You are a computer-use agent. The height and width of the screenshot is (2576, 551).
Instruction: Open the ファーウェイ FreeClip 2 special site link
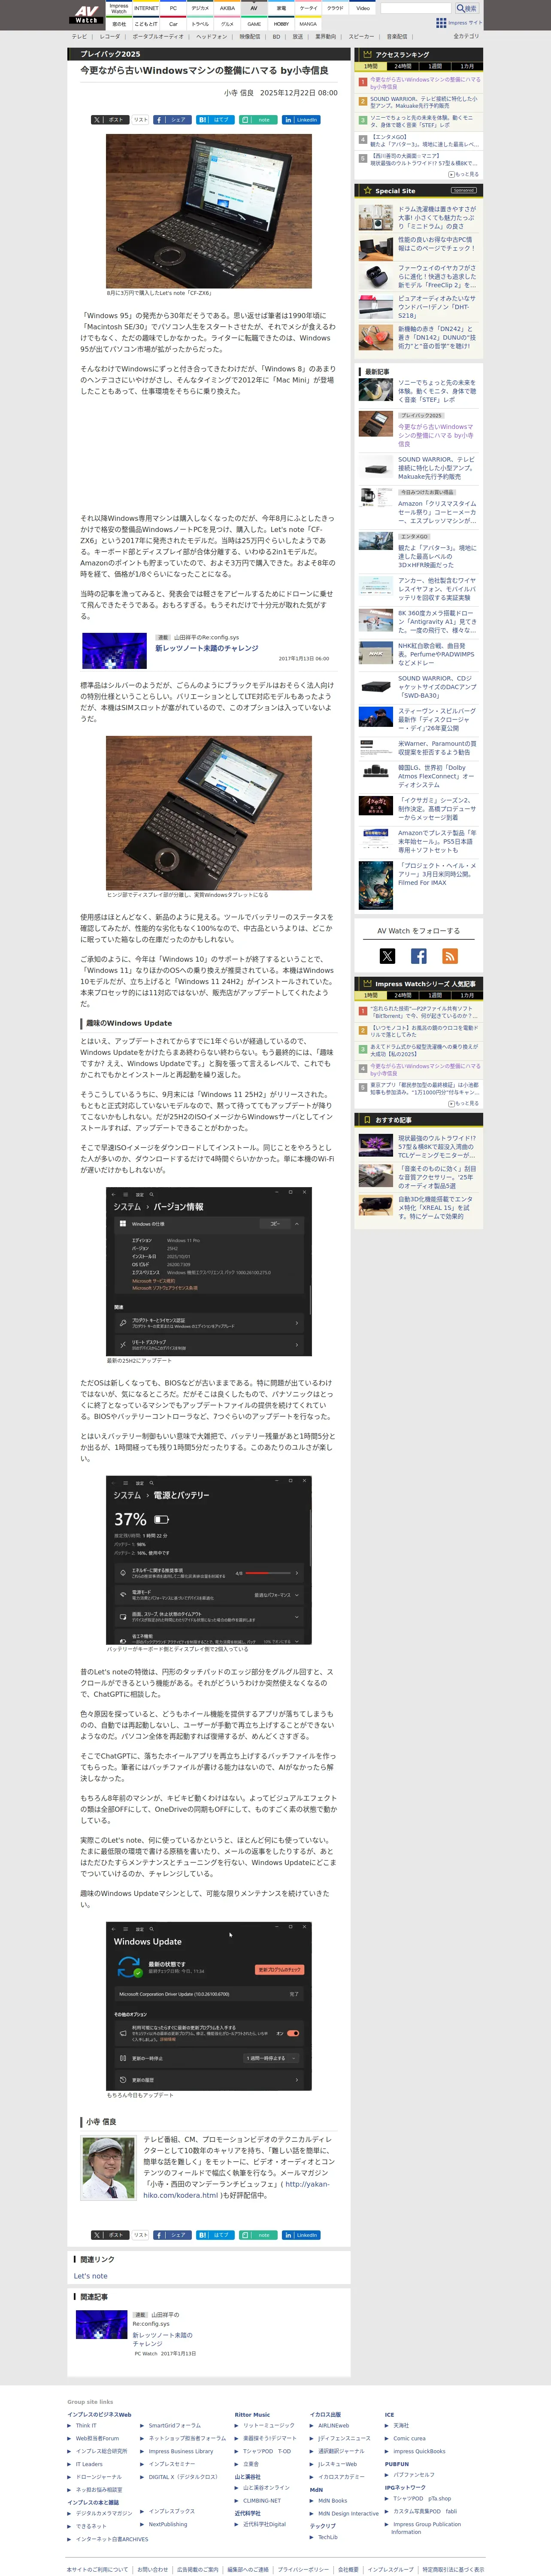pos(437,276)
